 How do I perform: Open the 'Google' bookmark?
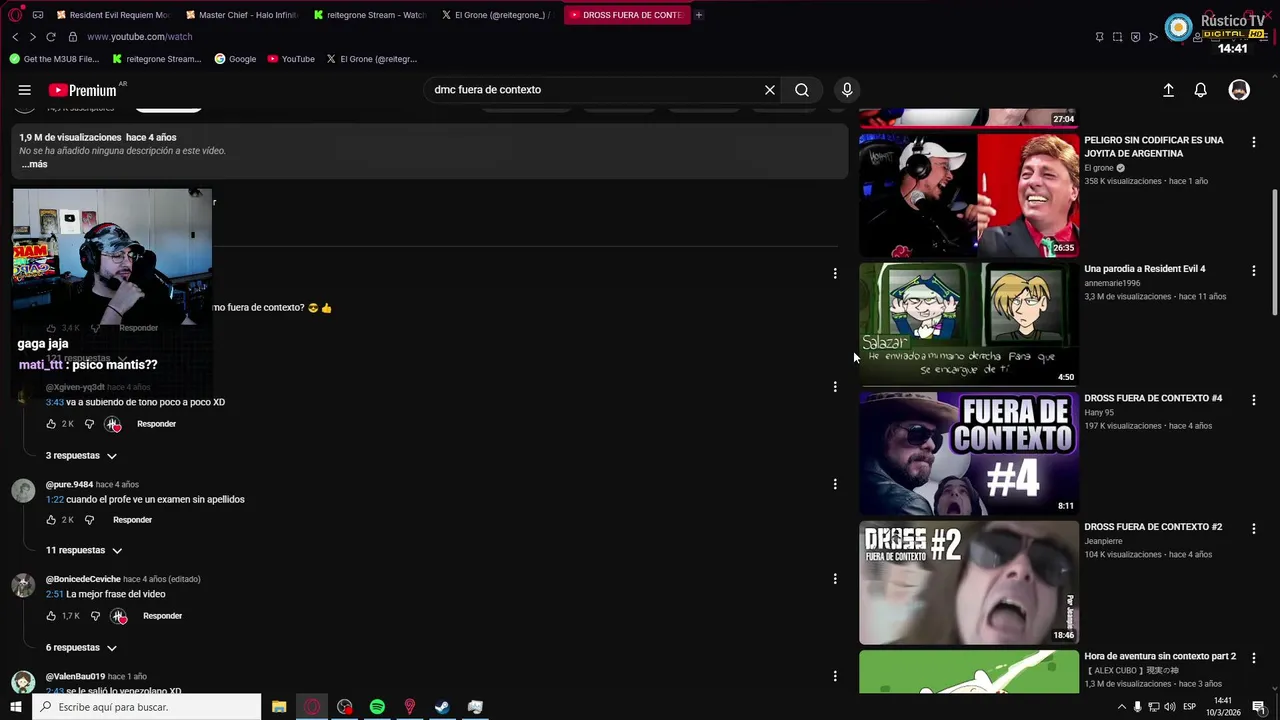pos(236,59)
